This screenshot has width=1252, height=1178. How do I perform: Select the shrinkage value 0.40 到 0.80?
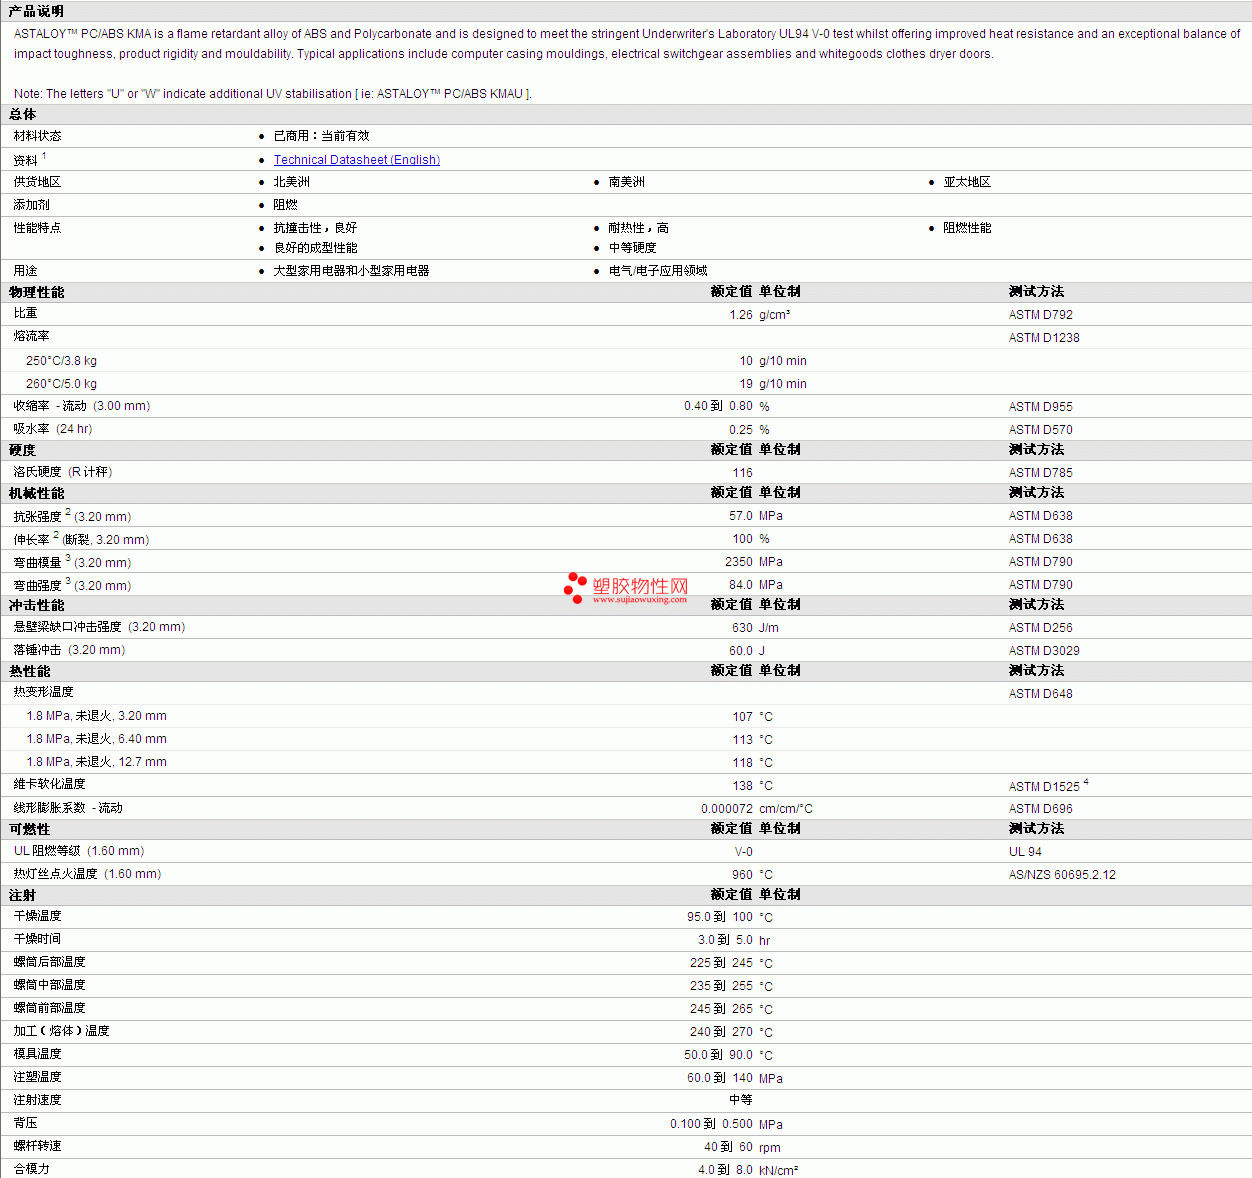[718, 407]
